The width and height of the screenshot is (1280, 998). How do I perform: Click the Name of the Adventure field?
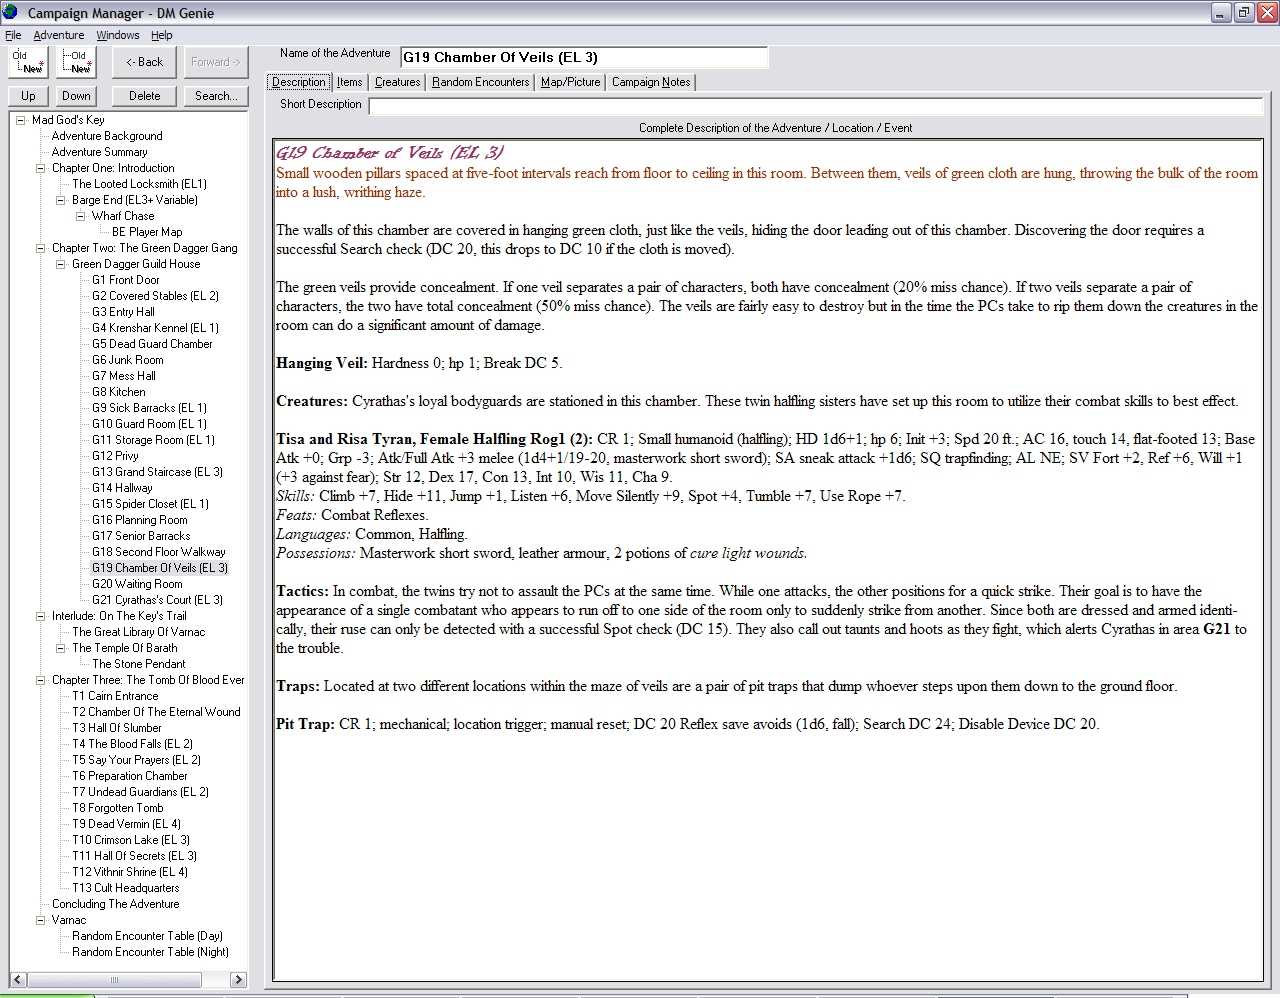(x=584, y=57)
